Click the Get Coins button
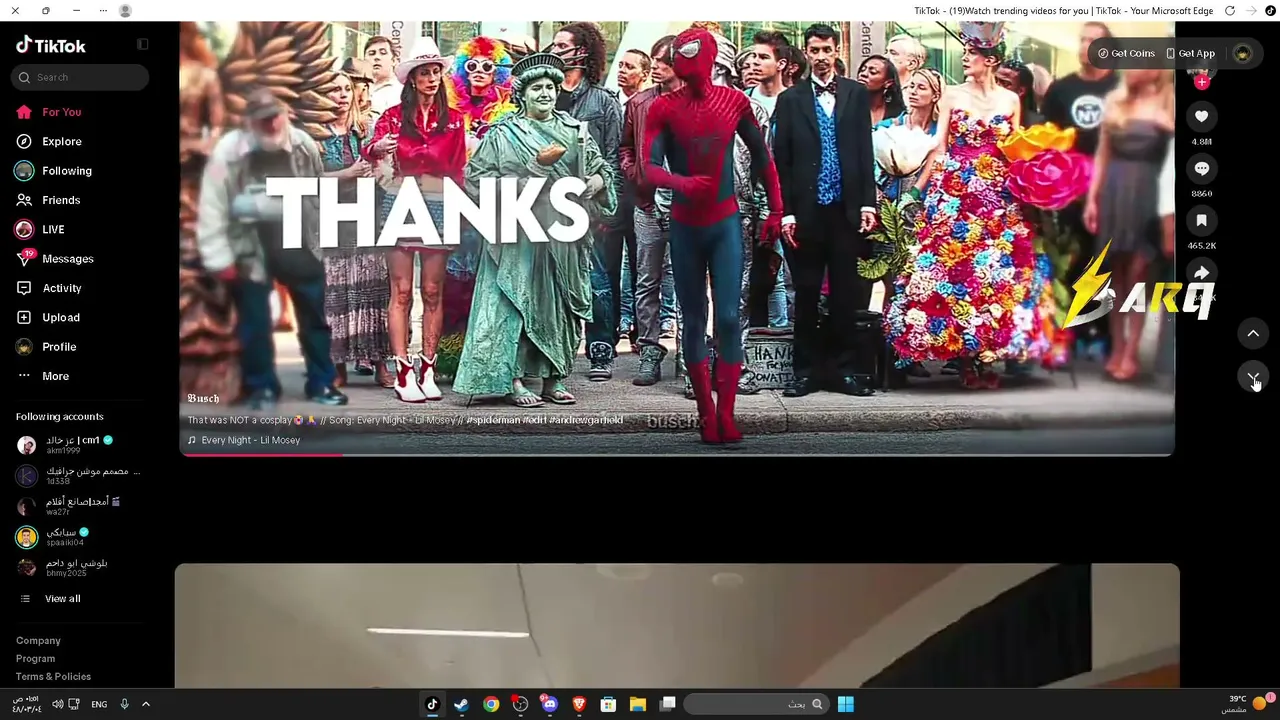Image resolution: width=1280 pixels, height=720 pixels. pyautogui.click(x=1126, y=53)
